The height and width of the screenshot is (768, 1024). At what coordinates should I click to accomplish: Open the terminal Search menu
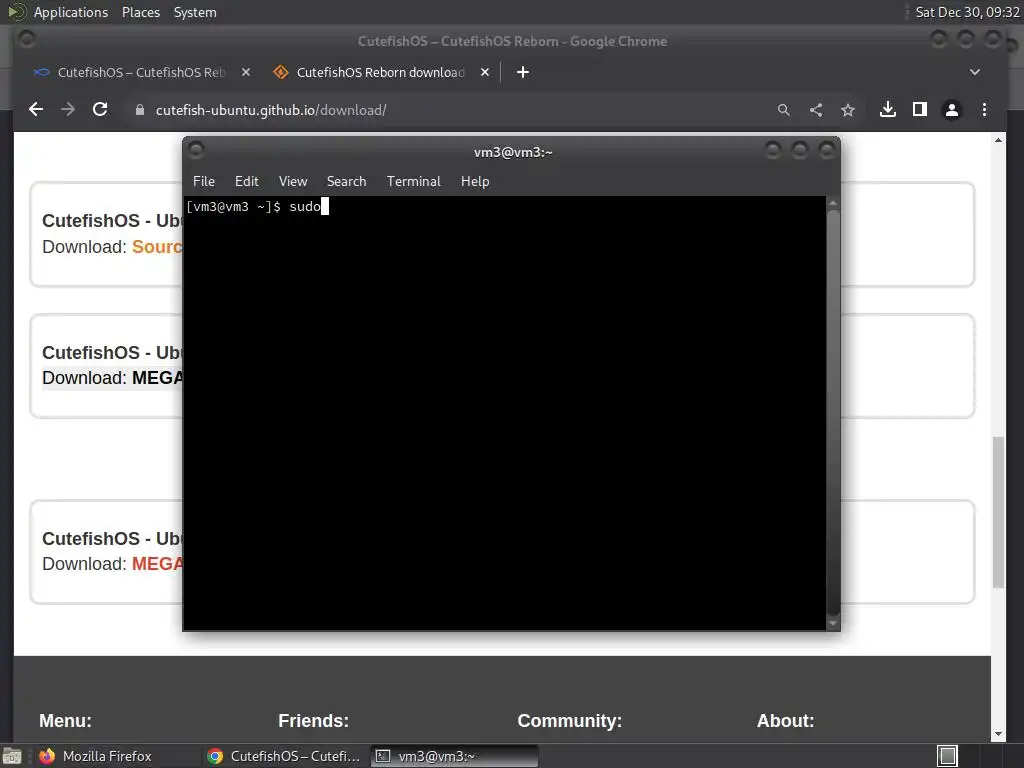coord(346,181)
